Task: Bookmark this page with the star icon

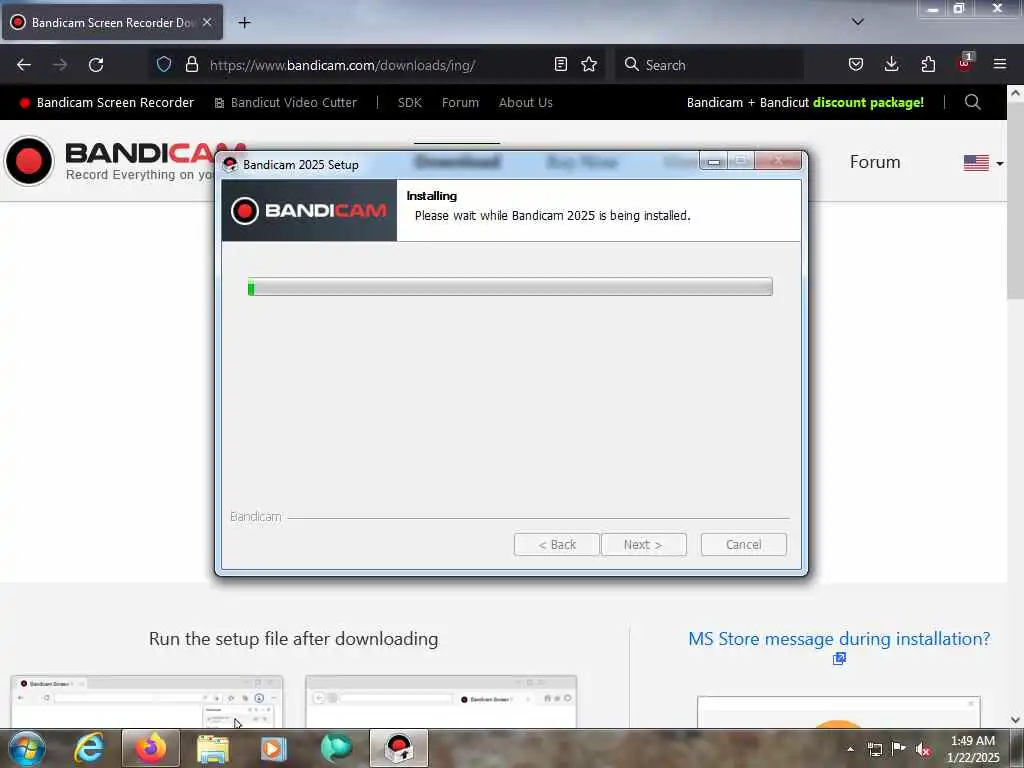Action: point(589,64)
